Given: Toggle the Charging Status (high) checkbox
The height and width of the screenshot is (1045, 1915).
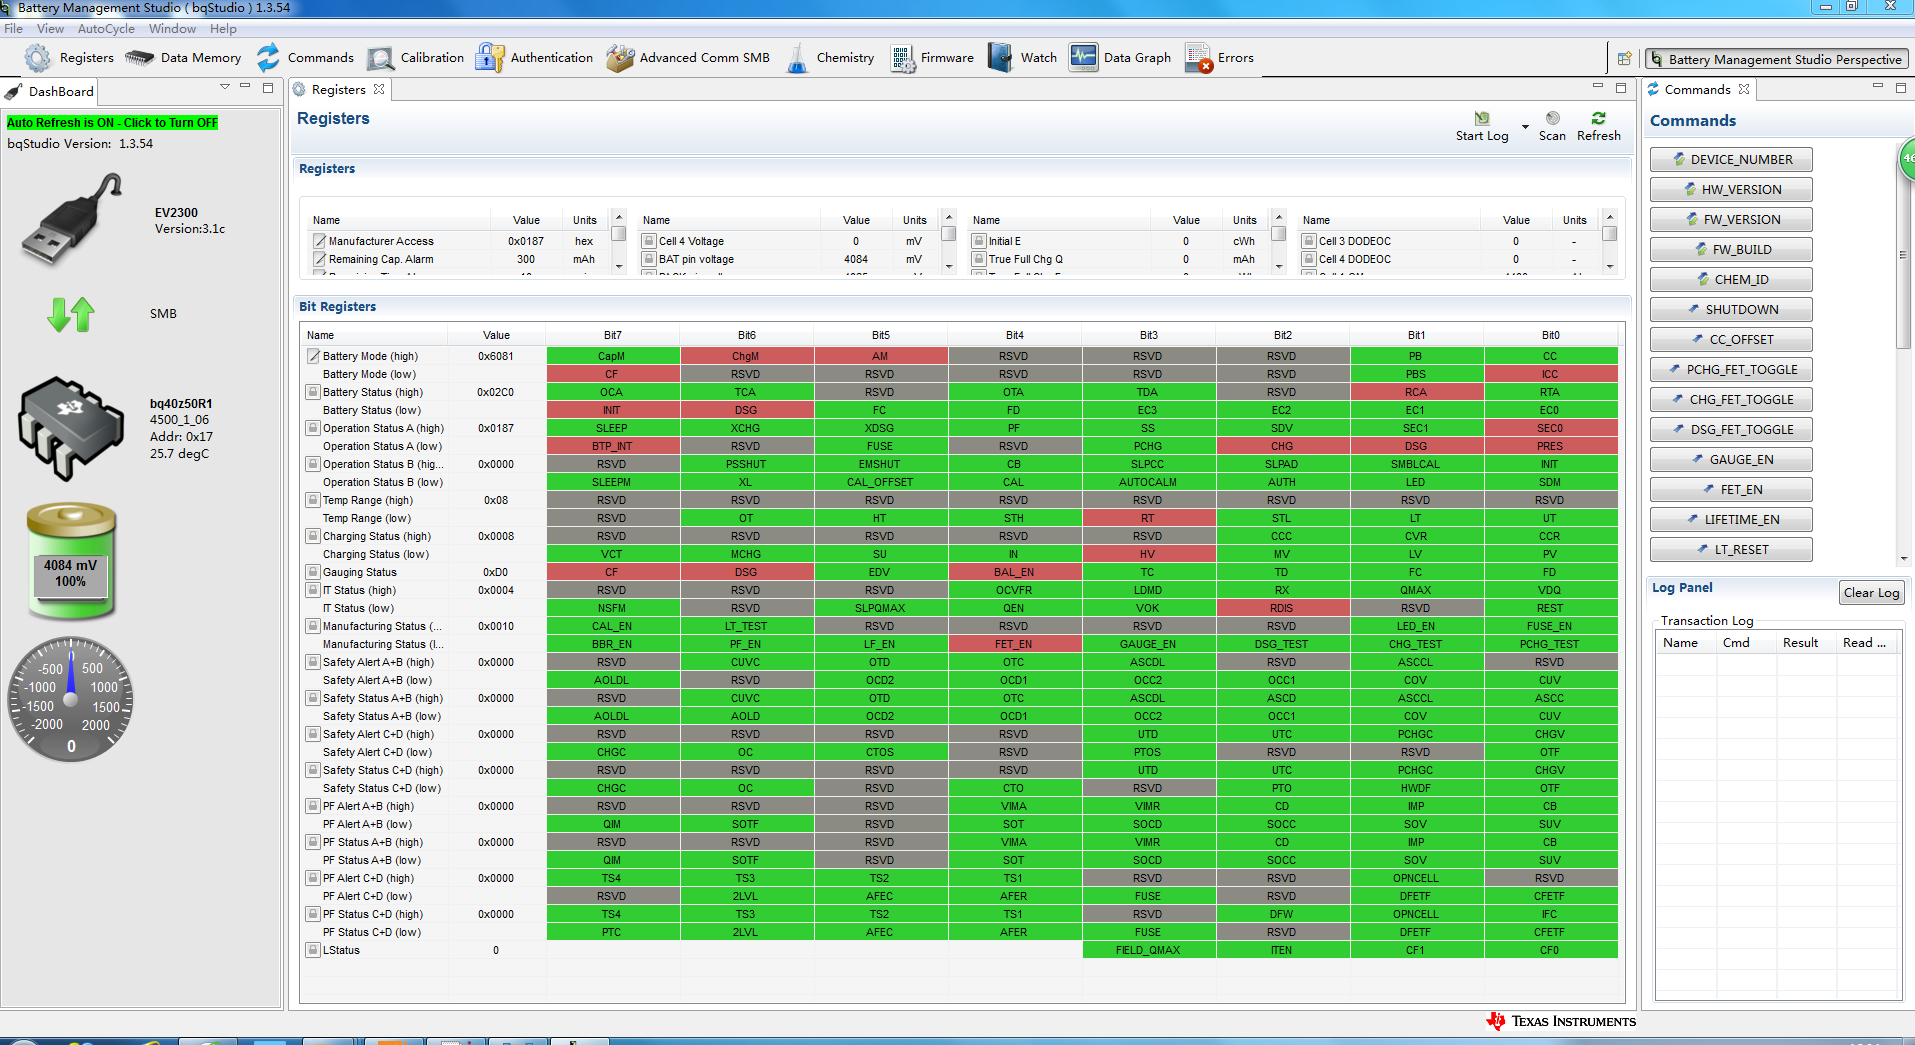Looking at the screenshot, I should tap(313, 536).
